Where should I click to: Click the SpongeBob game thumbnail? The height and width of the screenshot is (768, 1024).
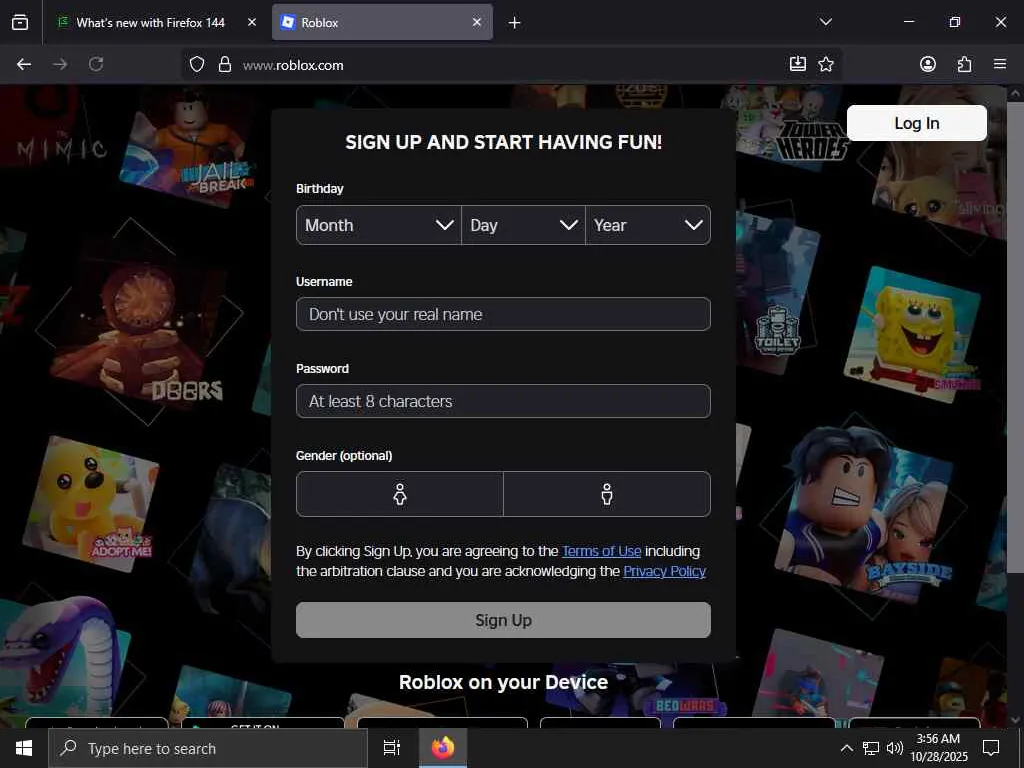point(914,334)
